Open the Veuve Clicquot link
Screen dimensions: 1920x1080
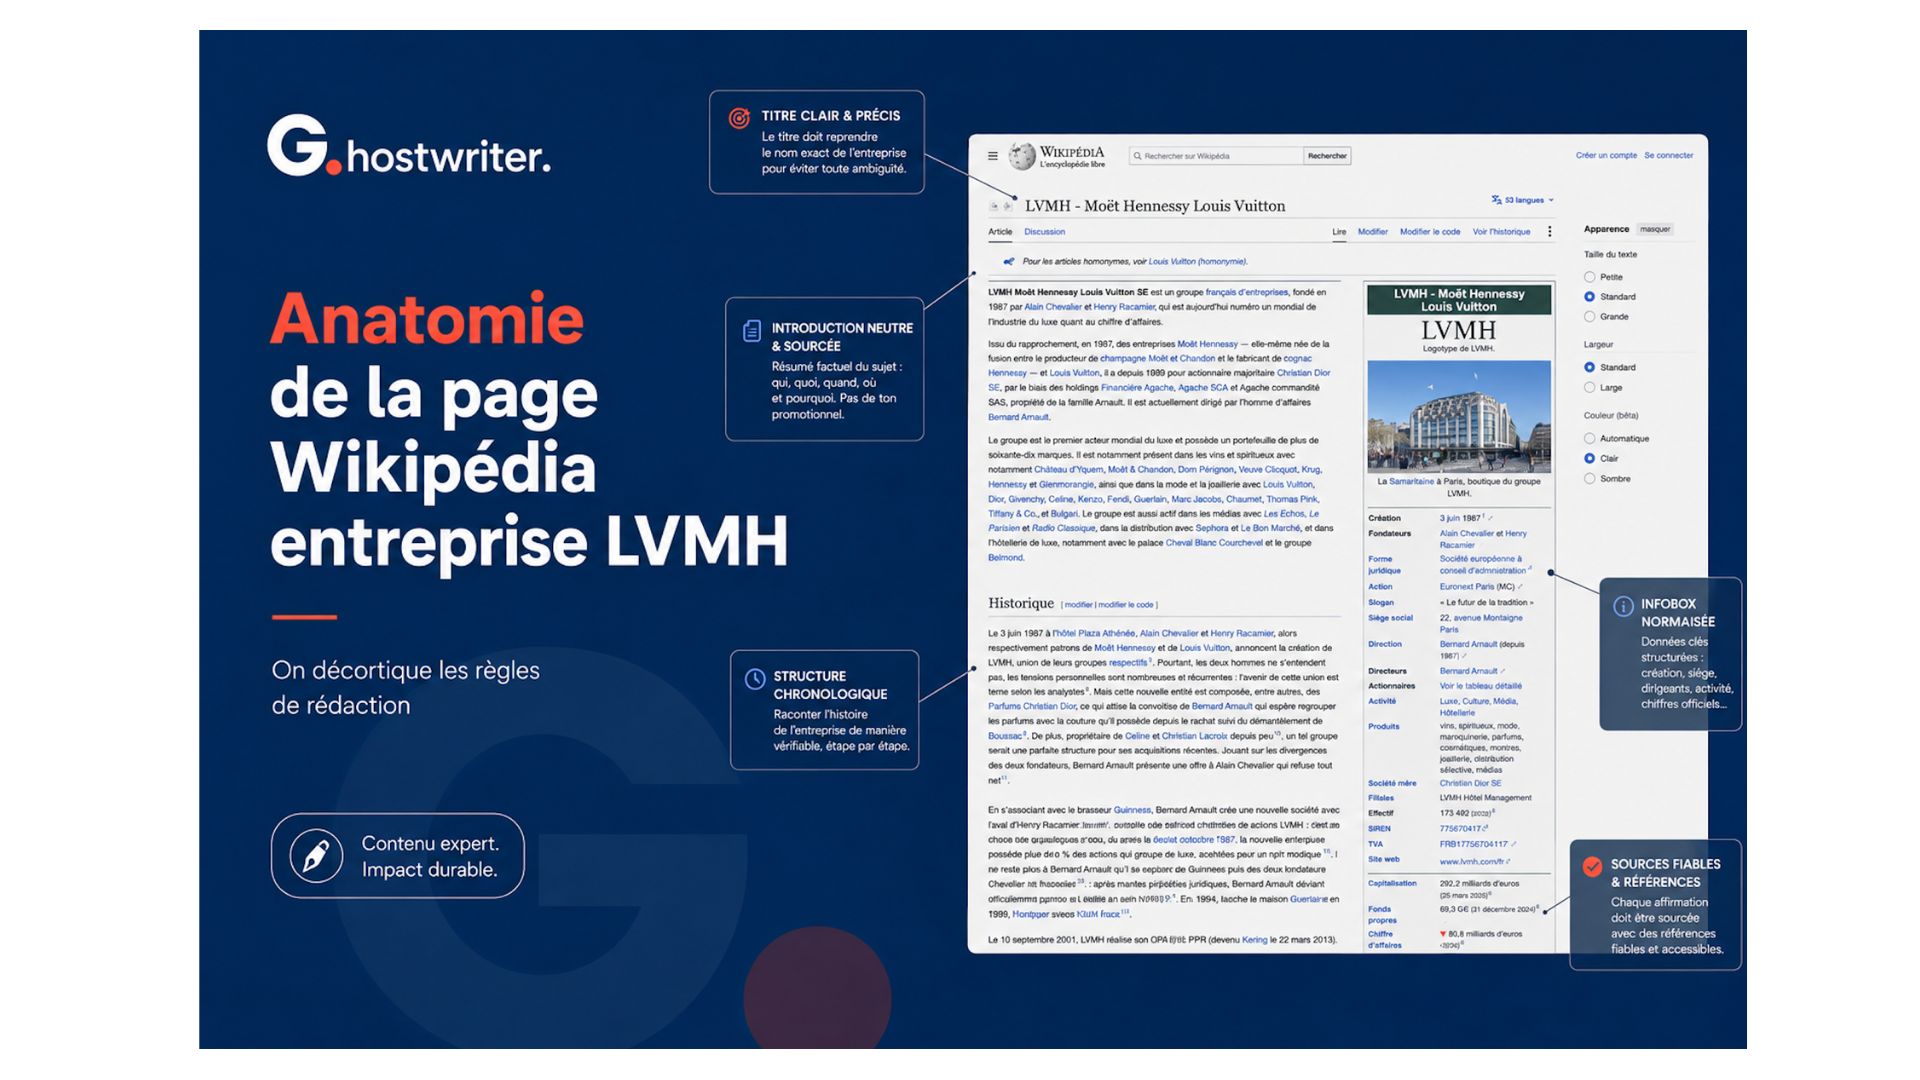[x=1267, y=470]
